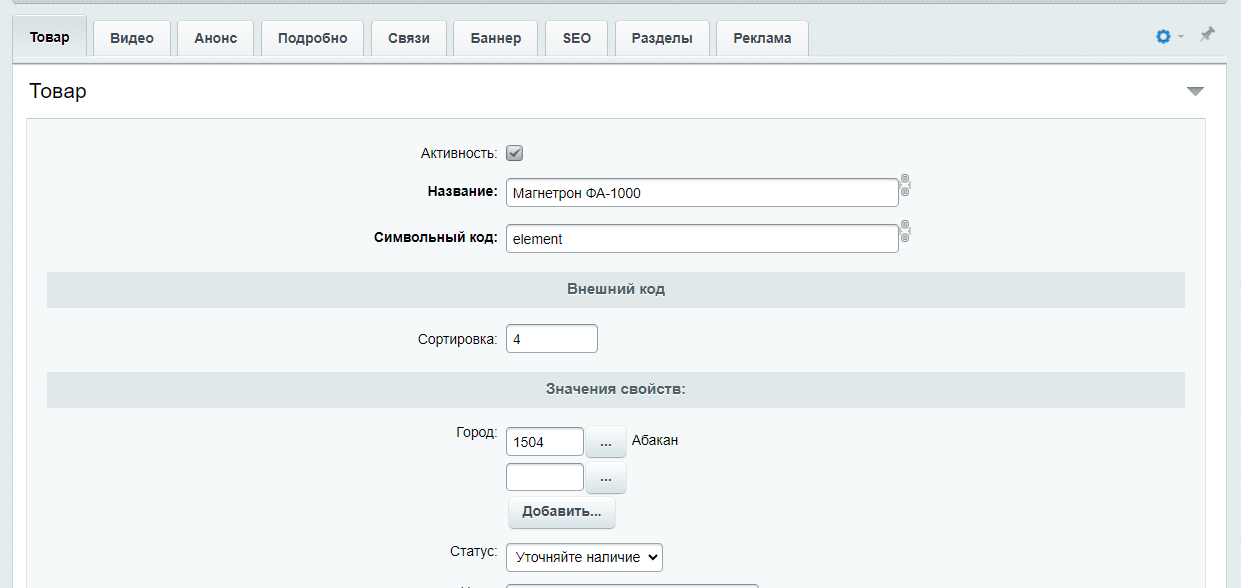Screen dimensions: 1241x588
Task: Open the Статус dropdown list
Action: tap(584, 557)
